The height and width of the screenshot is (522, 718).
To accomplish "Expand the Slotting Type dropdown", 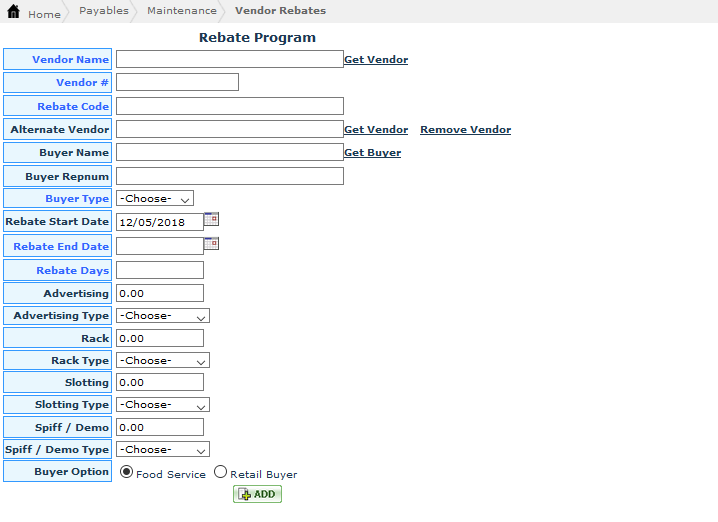I will (163, 405).
